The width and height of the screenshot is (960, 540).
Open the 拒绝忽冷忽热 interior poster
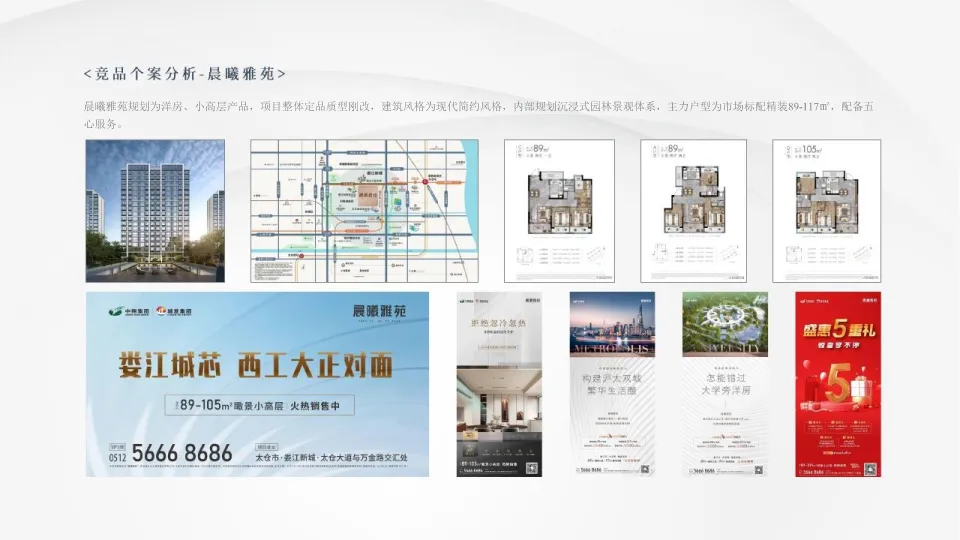tap(499, 384)
